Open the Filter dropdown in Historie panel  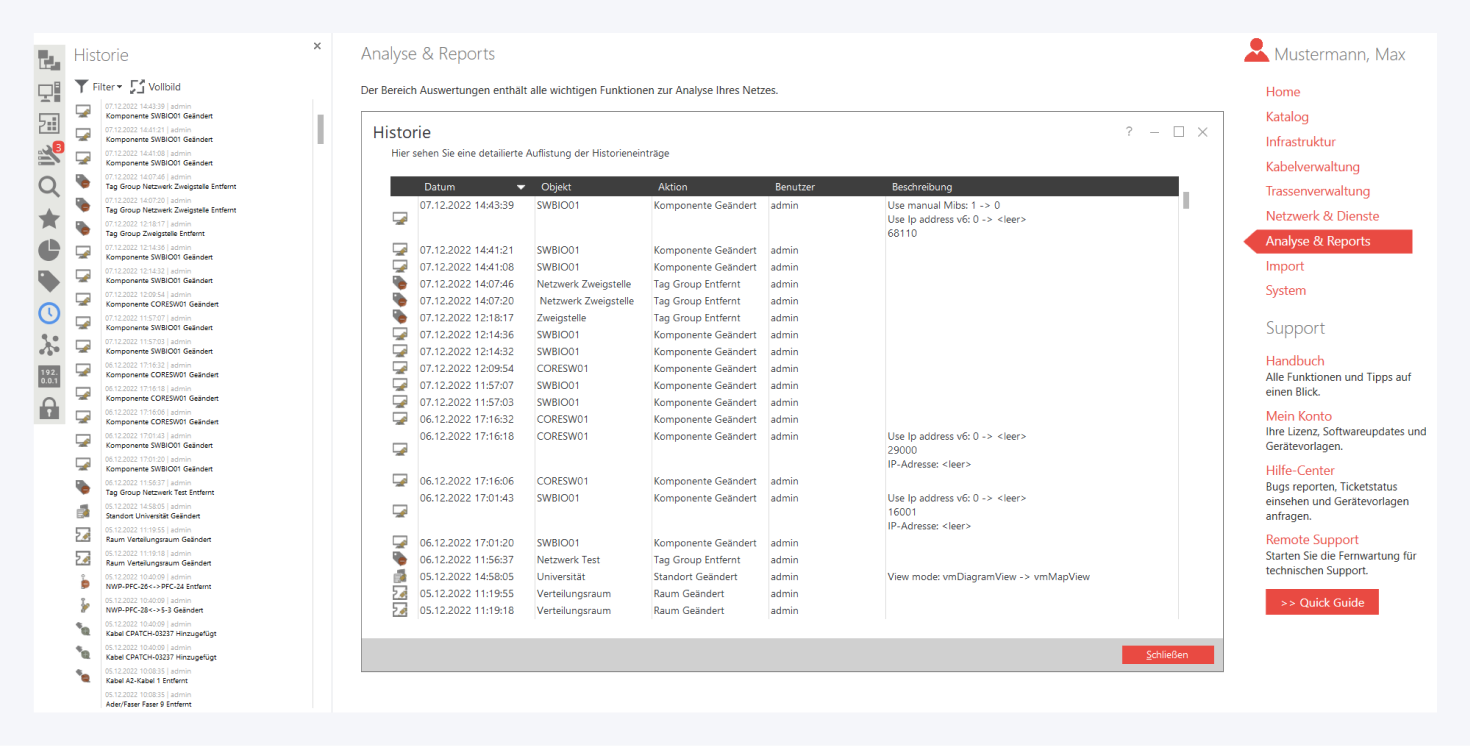click(x=98, y=87)
